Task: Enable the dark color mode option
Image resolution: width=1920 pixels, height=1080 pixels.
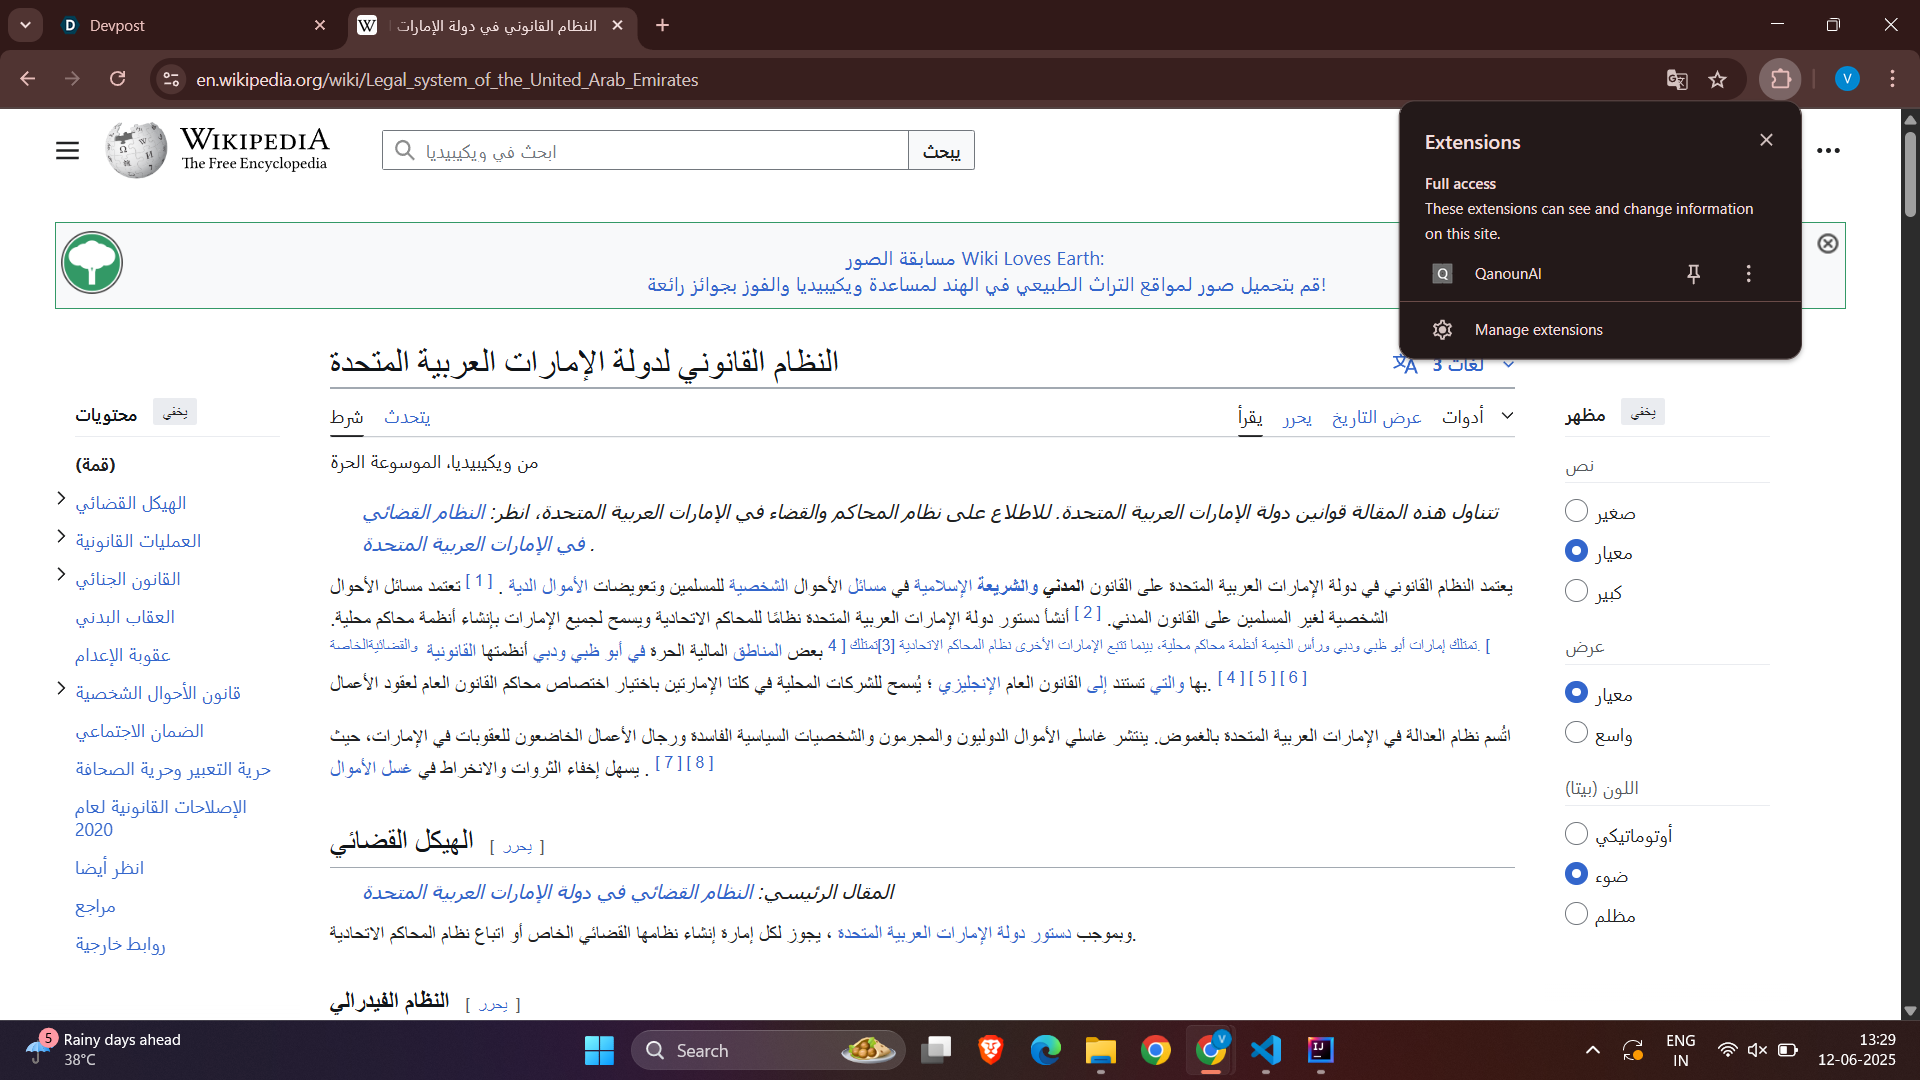Action: [x=1576, y=914]
